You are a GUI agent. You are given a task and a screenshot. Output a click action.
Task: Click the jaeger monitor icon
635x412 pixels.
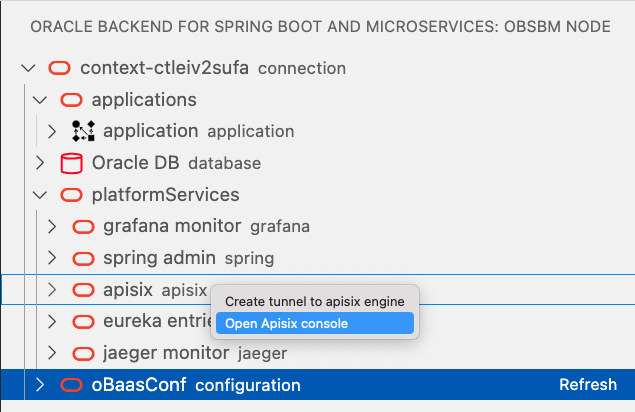point(83,353)
